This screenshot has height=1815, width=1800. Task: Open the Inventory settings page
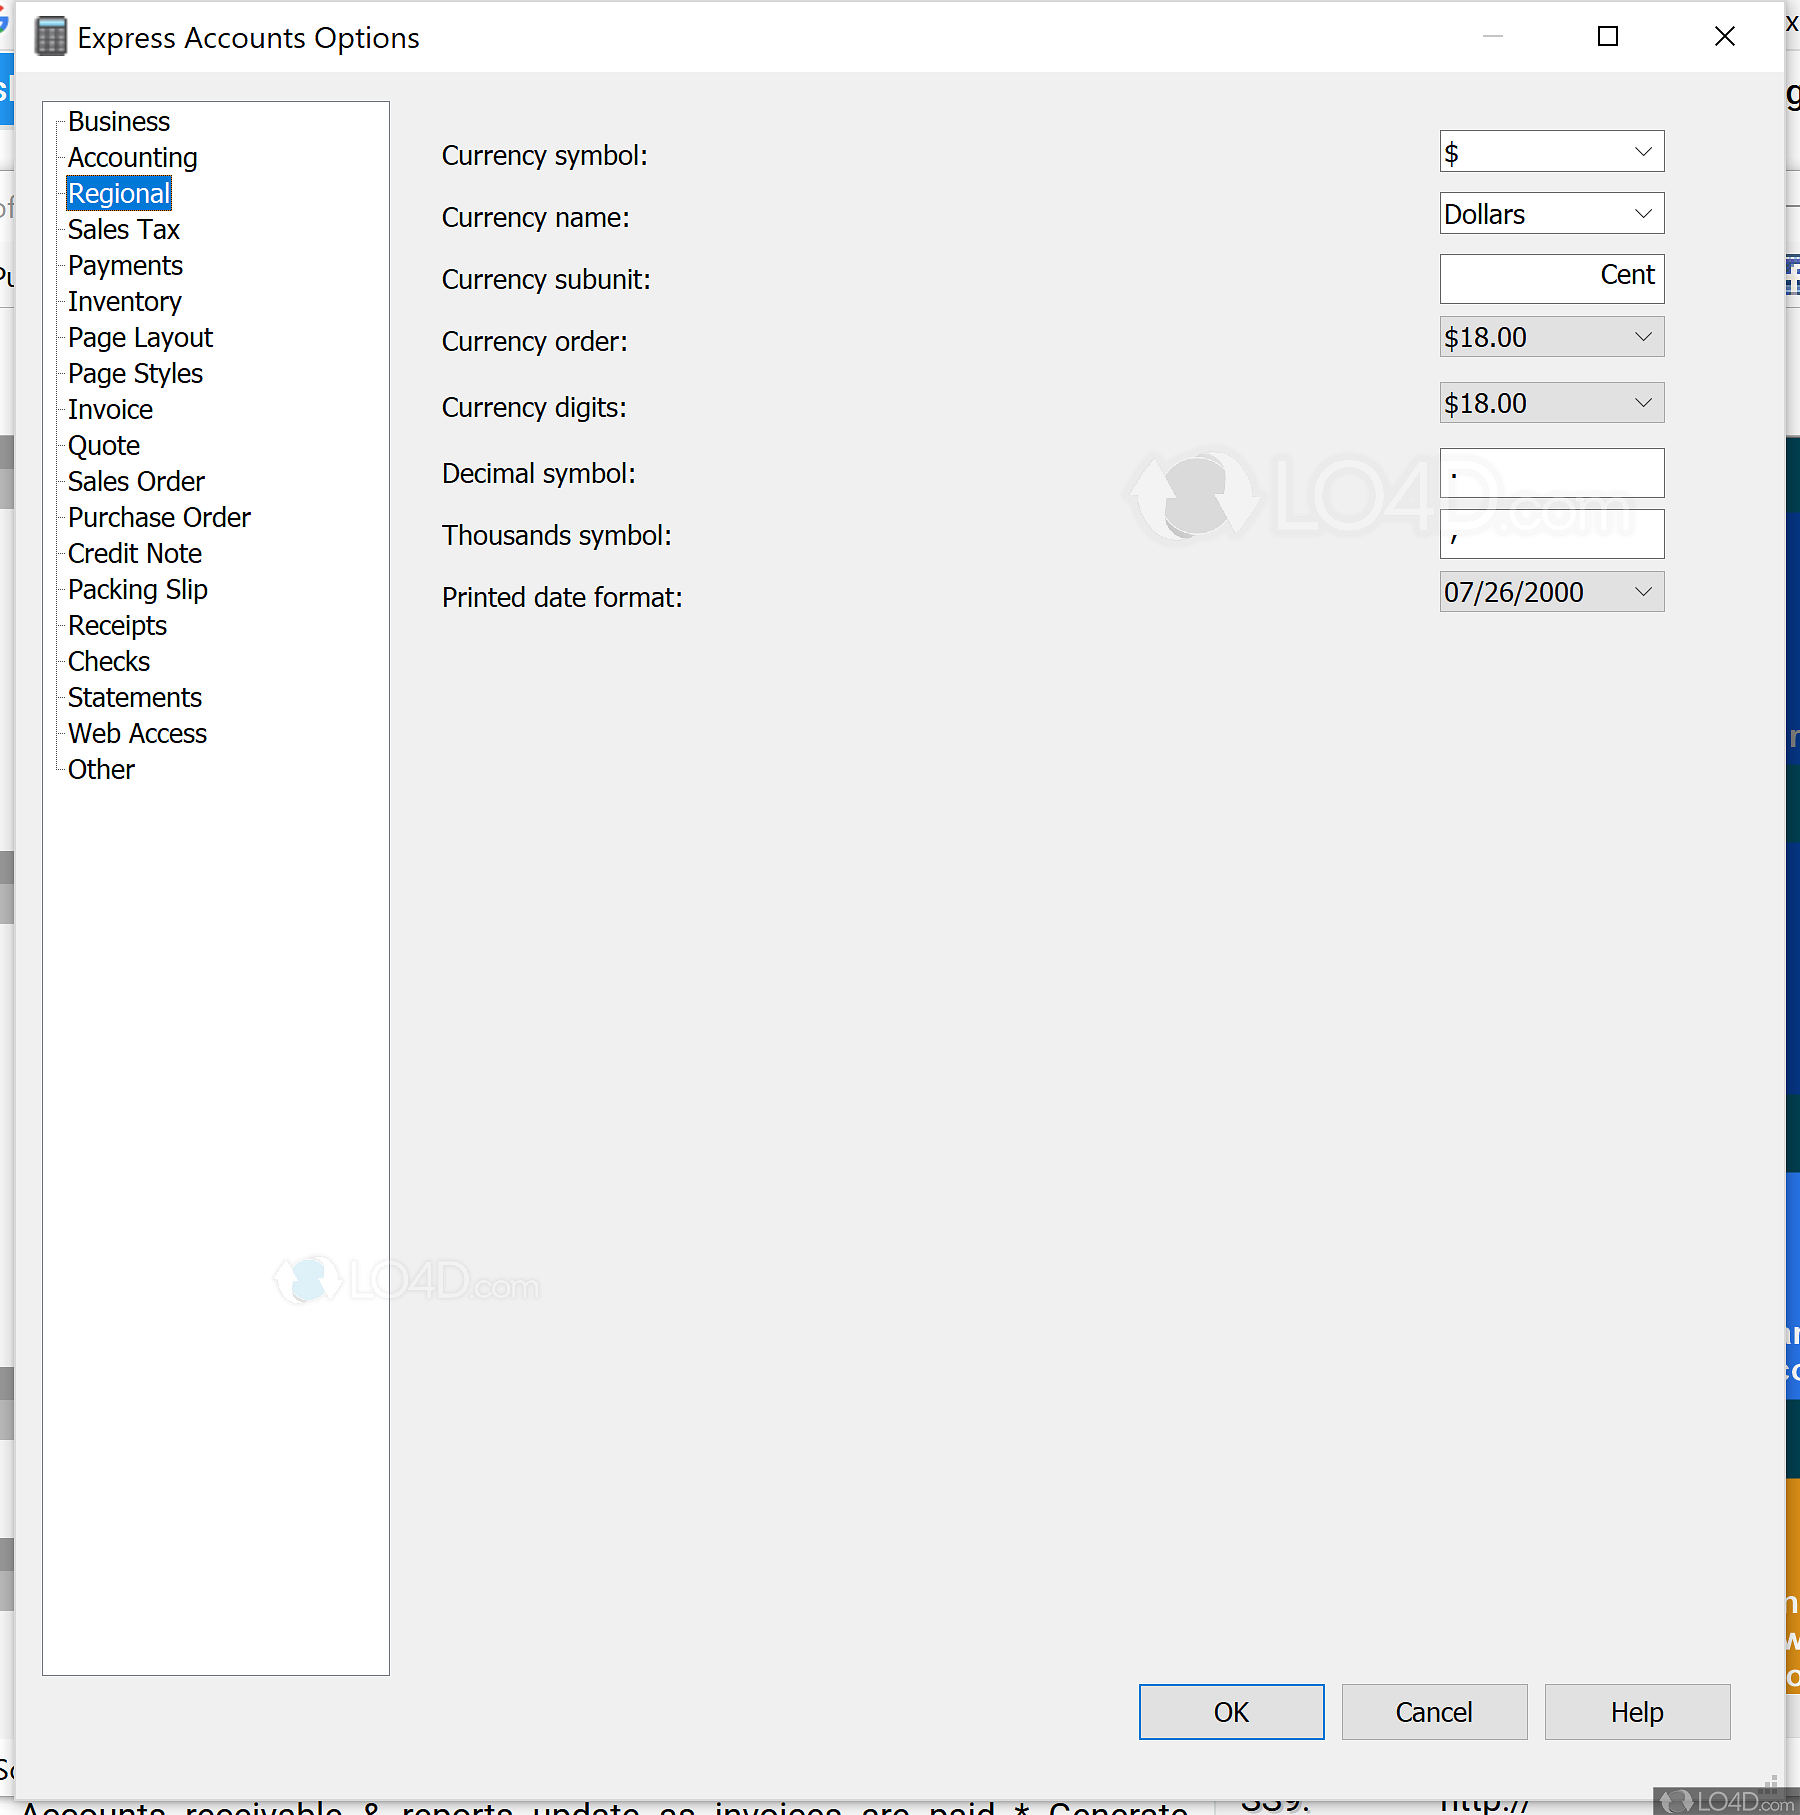[124, 301]
